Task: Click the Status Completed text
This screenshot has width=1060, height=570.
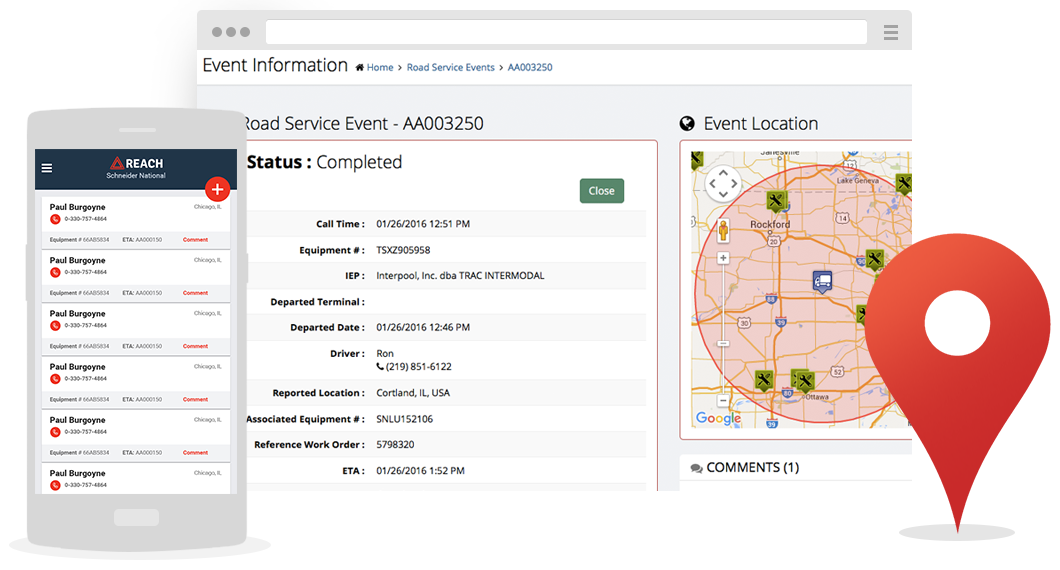Action: coord(324,162)
